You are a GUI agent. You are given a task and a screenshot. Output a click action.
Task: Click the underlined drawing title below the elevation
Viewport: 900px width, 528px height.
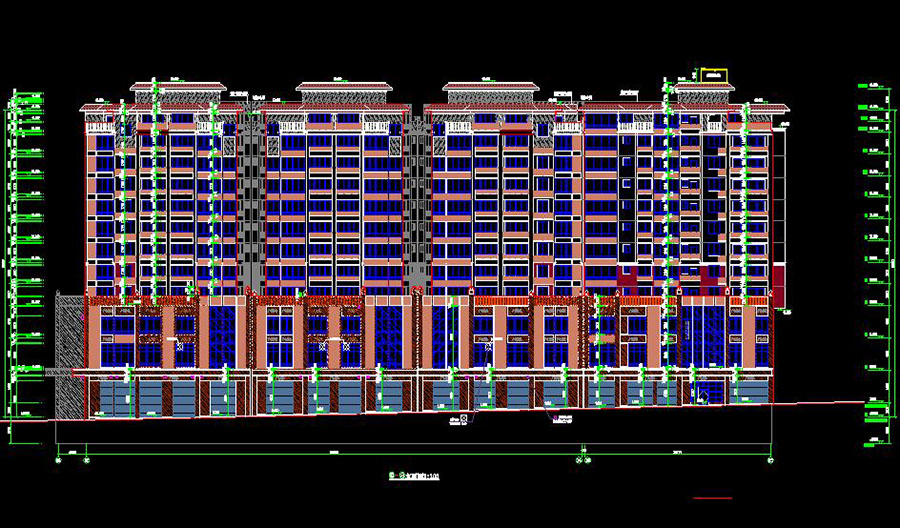[414, 476]
